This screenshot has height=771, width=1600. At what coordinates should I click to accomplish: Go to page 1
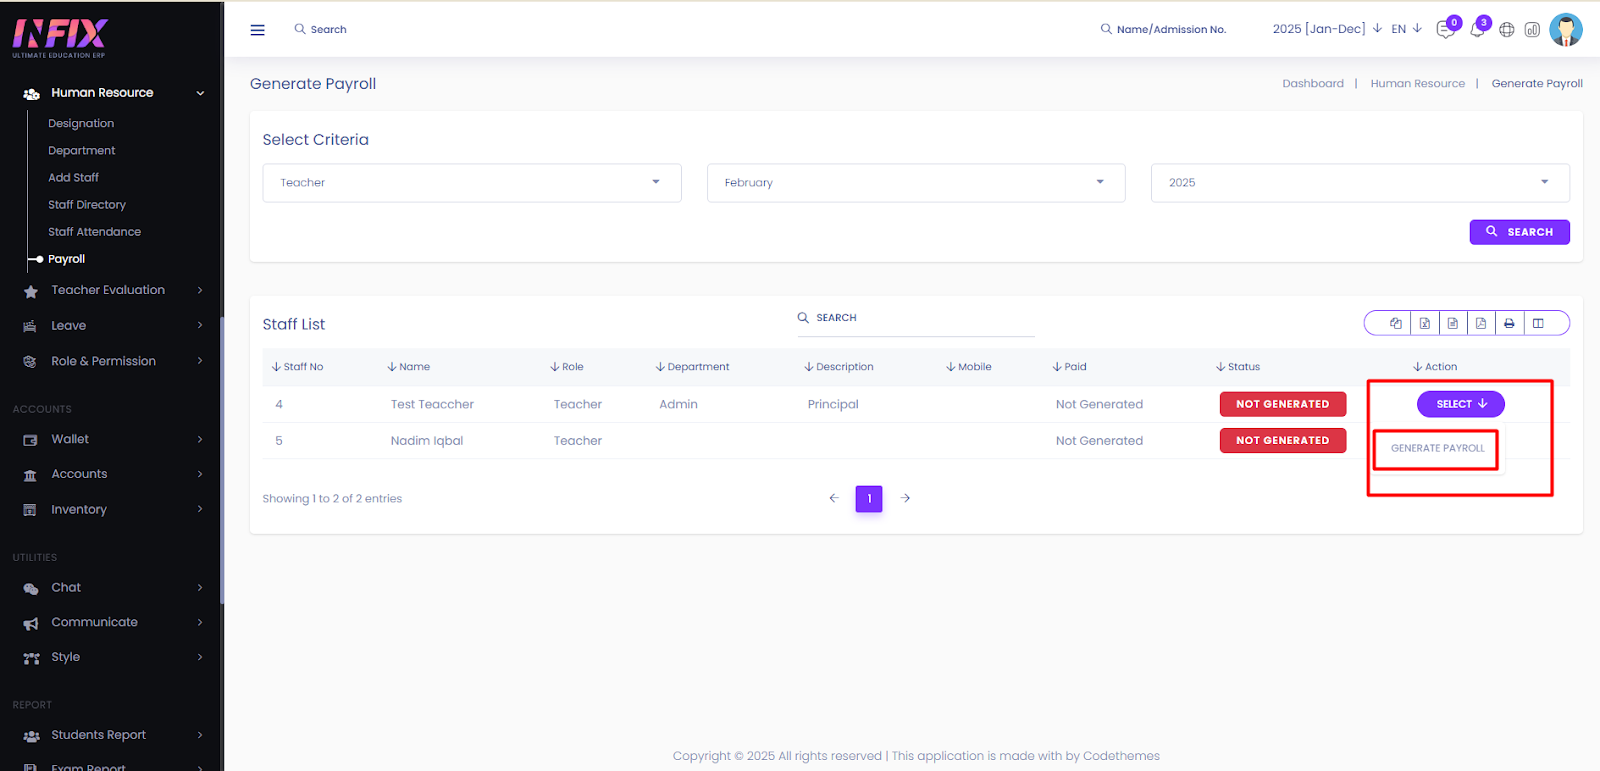pyautogui.click(x=869, y=498)
